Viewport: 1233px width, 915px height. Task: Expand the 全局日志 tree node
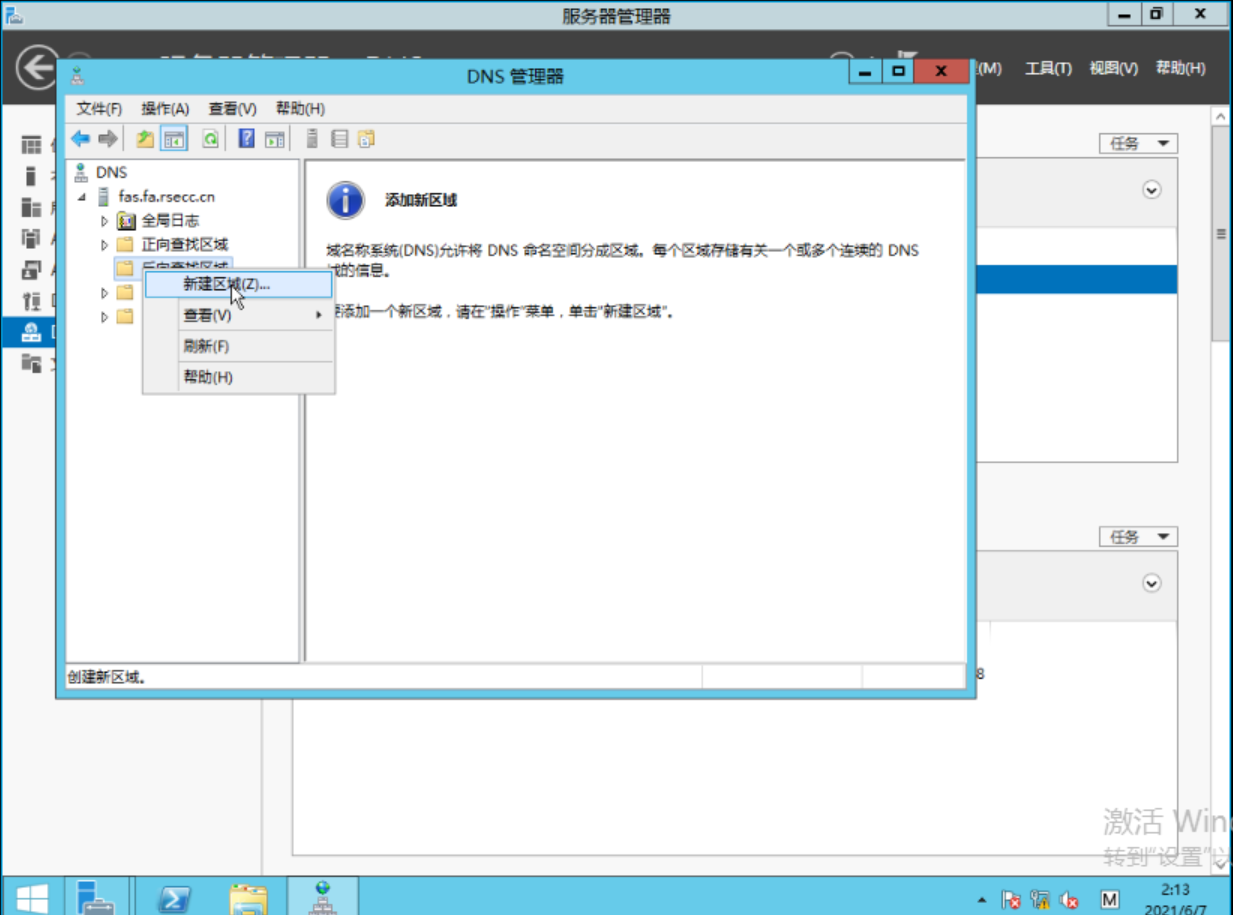(103, 220)
